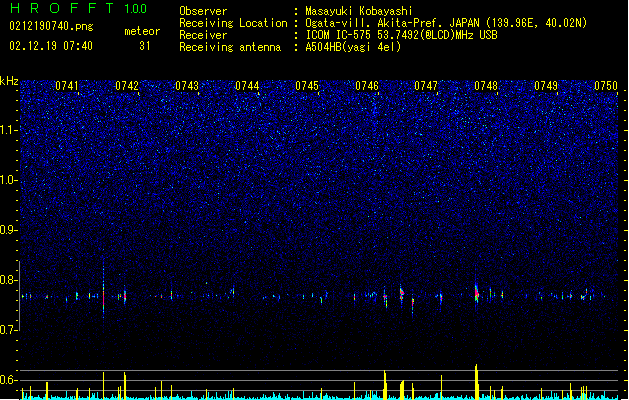Click the 0.9 kHz frequency label

(9, 230)
